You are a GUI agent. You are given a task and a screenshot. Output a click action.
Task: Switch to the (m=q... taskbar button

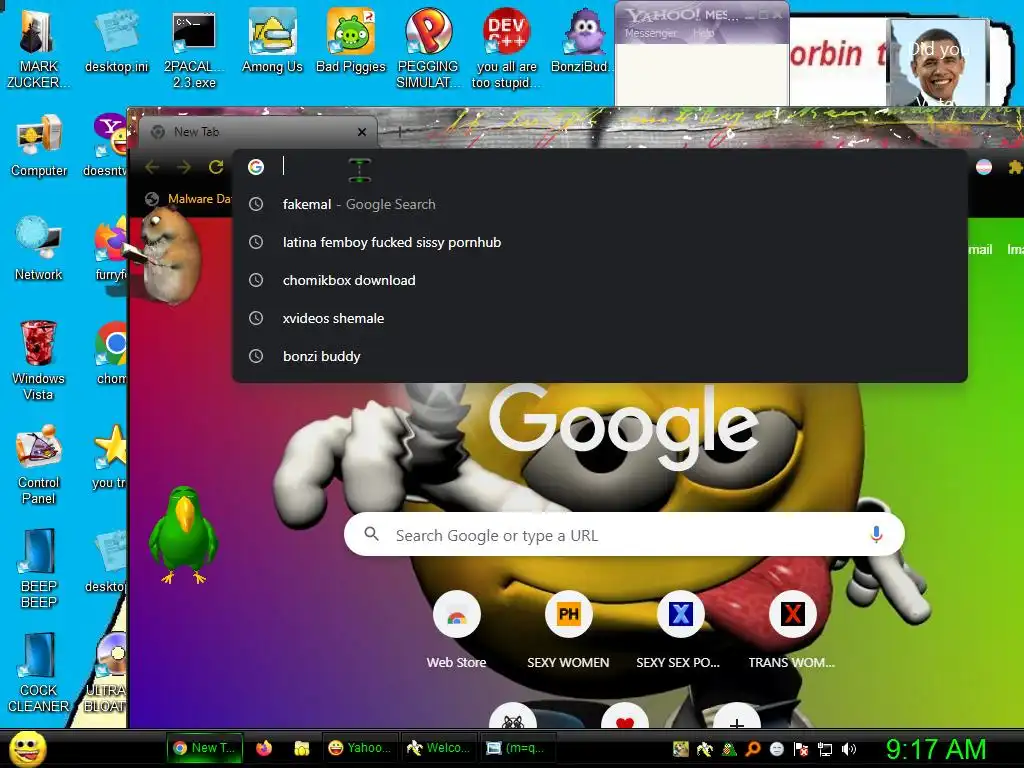517,748
